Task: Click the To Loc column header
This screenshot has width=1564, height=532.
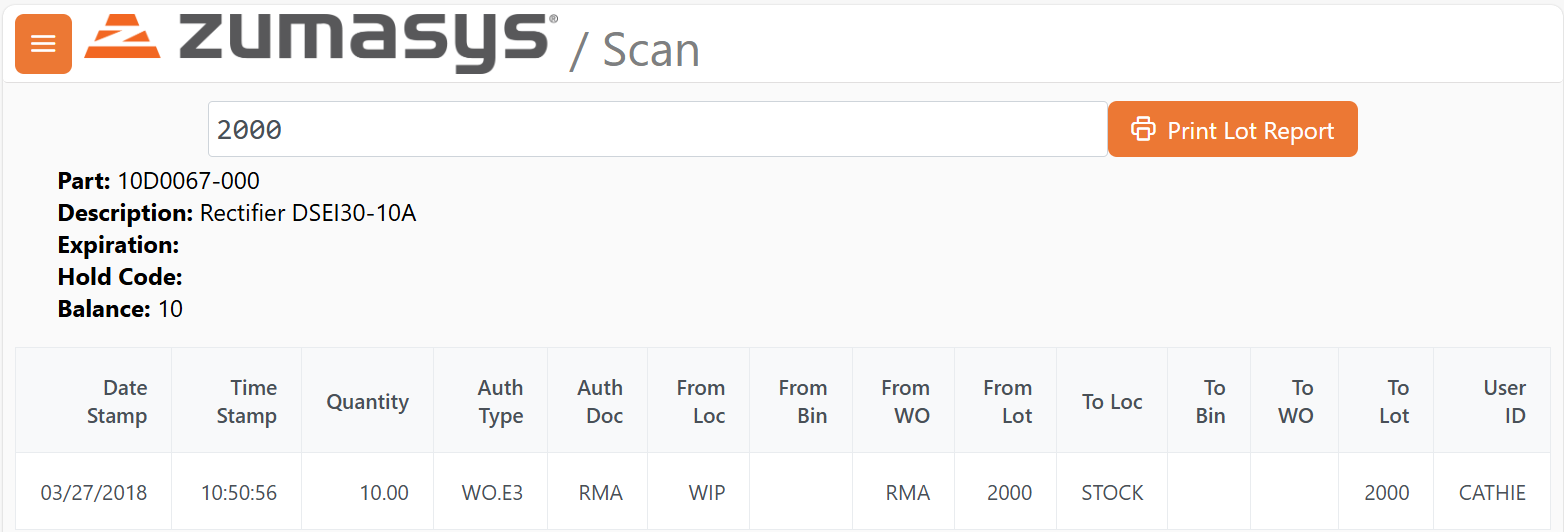Action: (1112, 402)
